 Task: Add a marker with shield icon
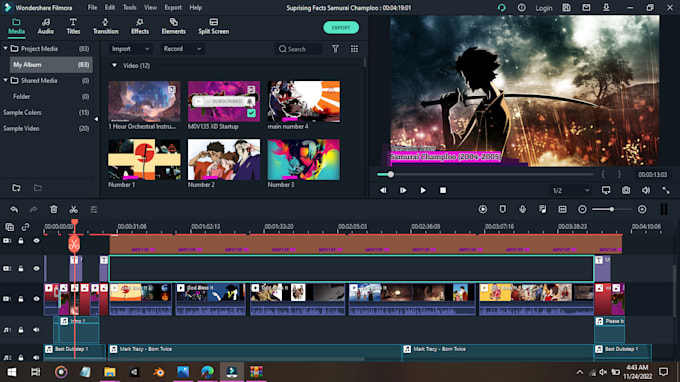coord(503,209)
